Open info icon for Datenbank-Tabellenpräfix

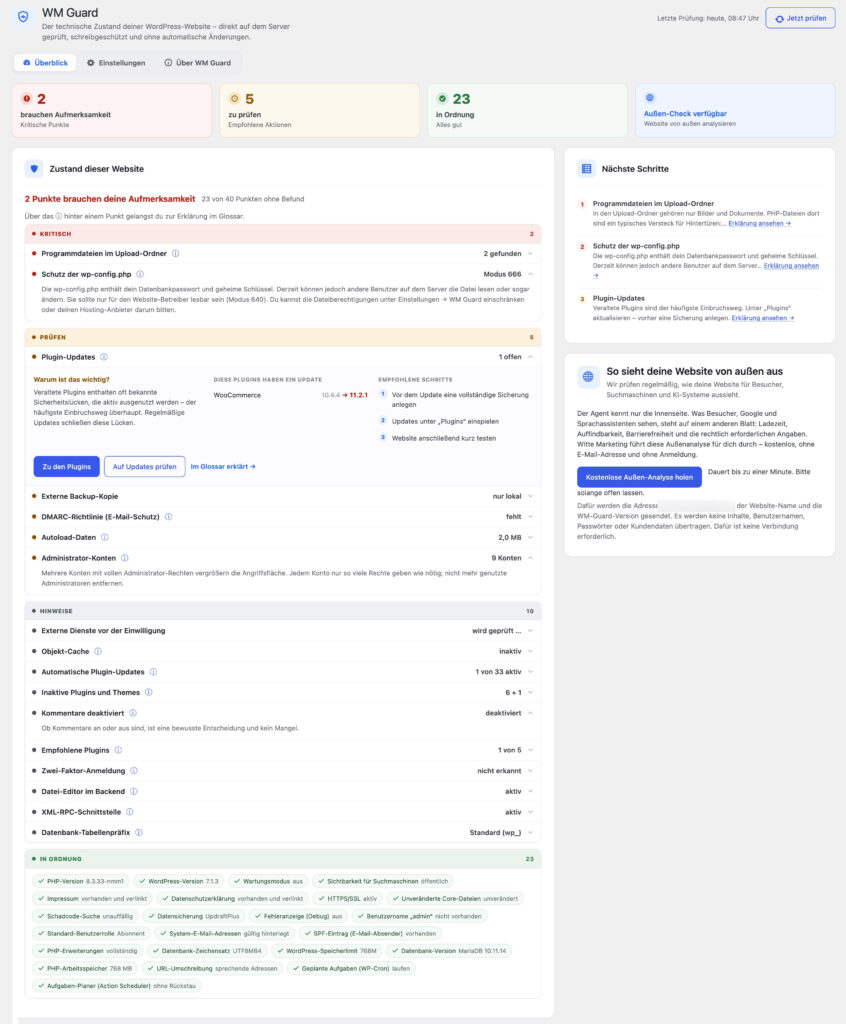(x=139, y=833)
